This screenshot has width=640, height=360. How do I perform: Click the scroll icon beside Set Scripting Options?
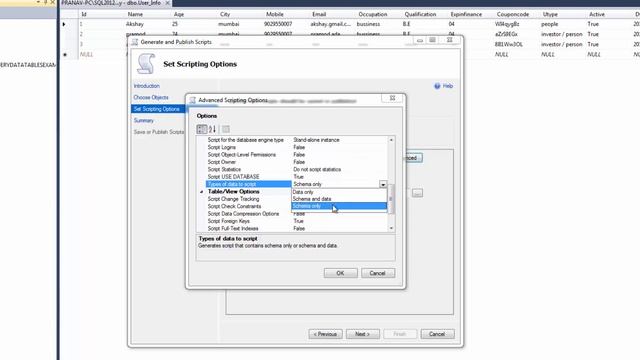coord(146,64)
